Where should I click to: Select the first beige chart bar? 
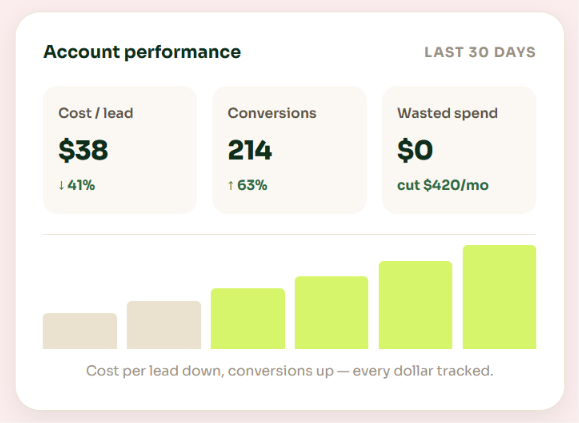[80, 331]
